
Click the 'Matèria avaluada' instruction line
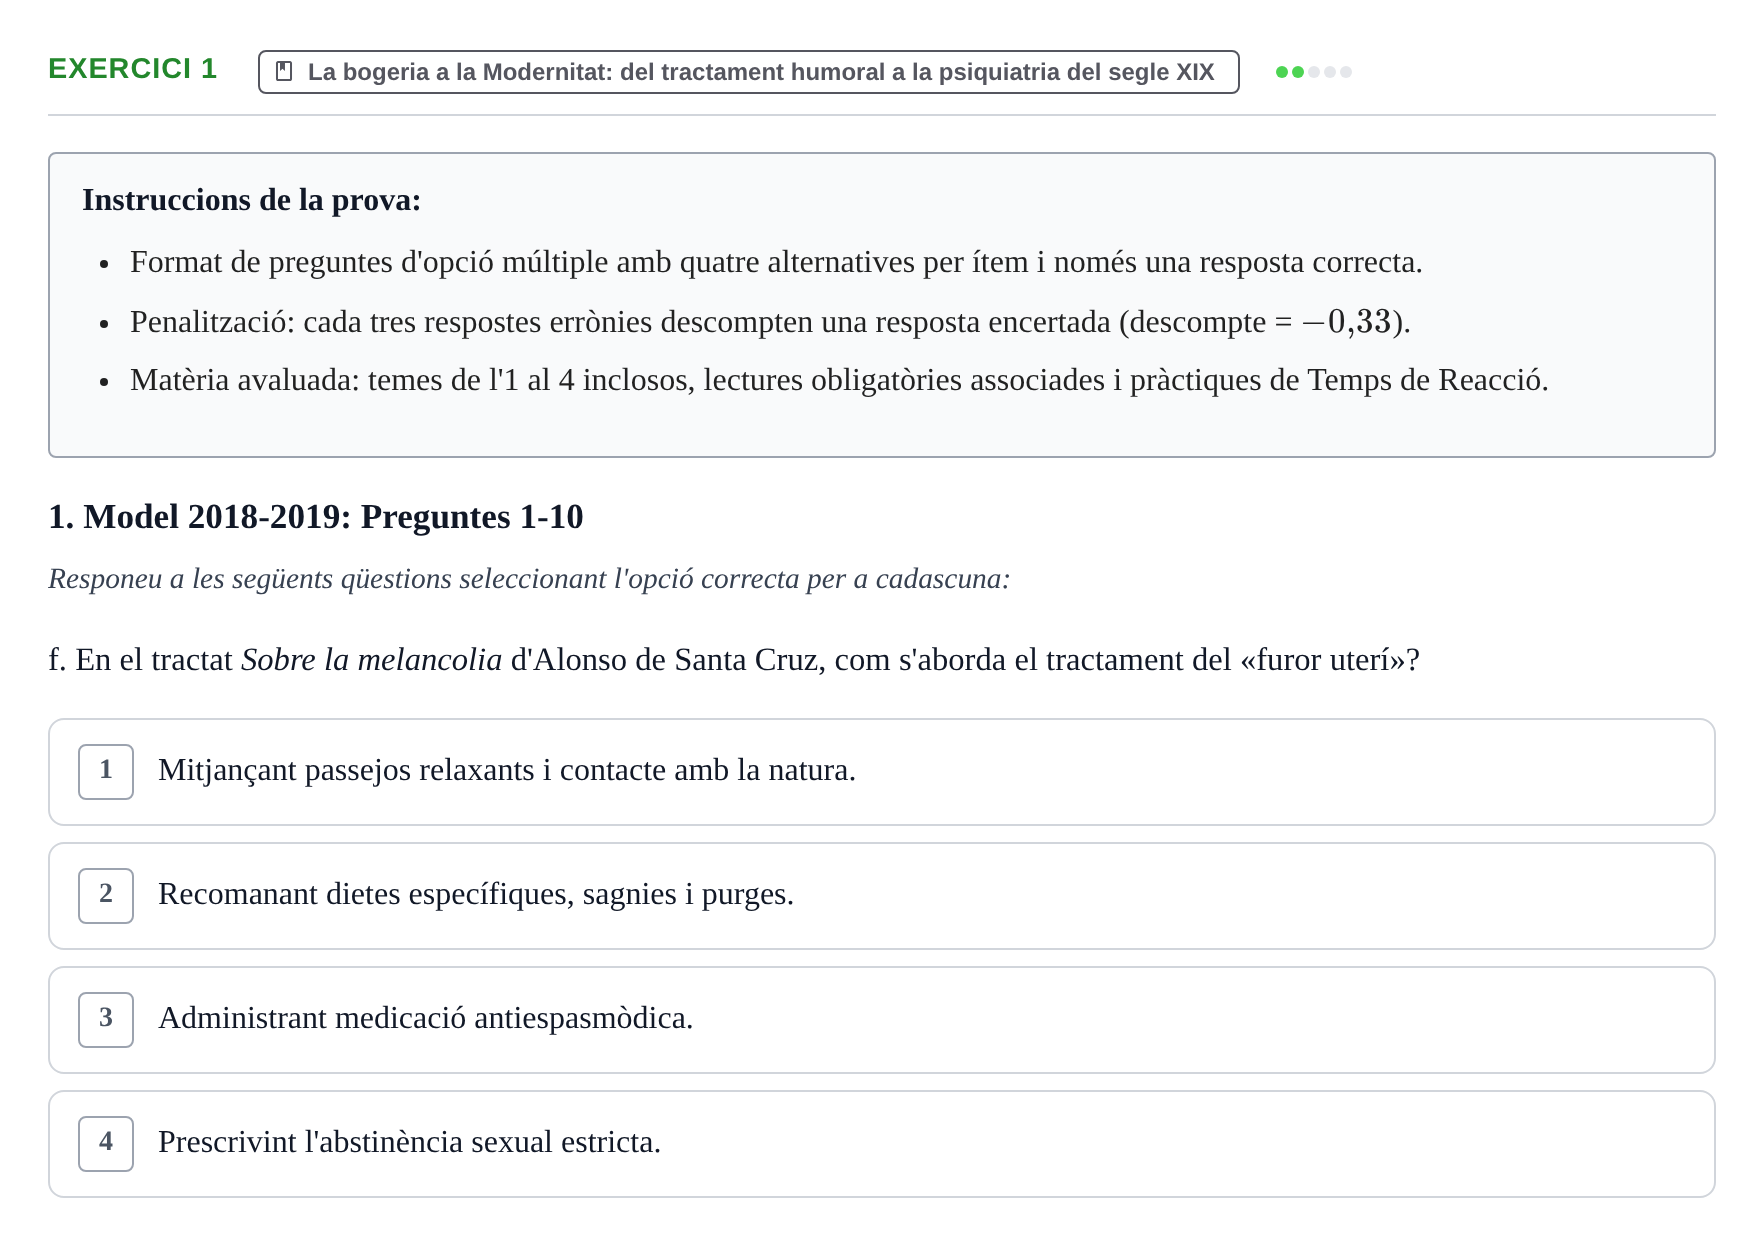[x=839, y=381]
